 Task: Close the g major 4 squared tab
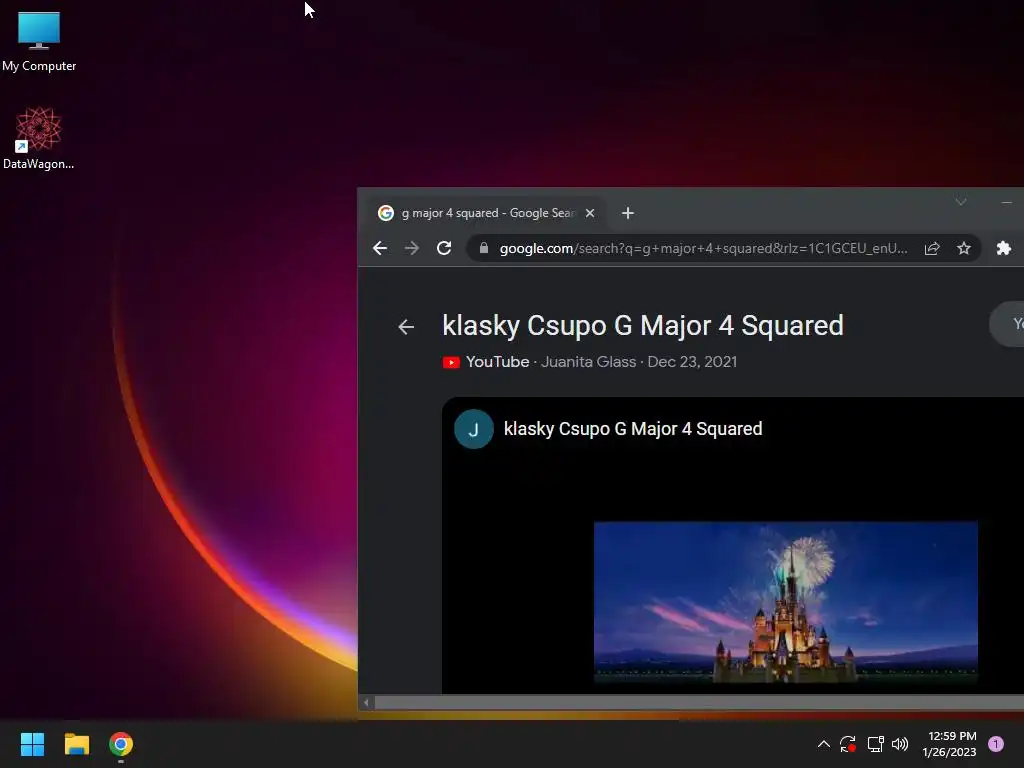point(590,213)
